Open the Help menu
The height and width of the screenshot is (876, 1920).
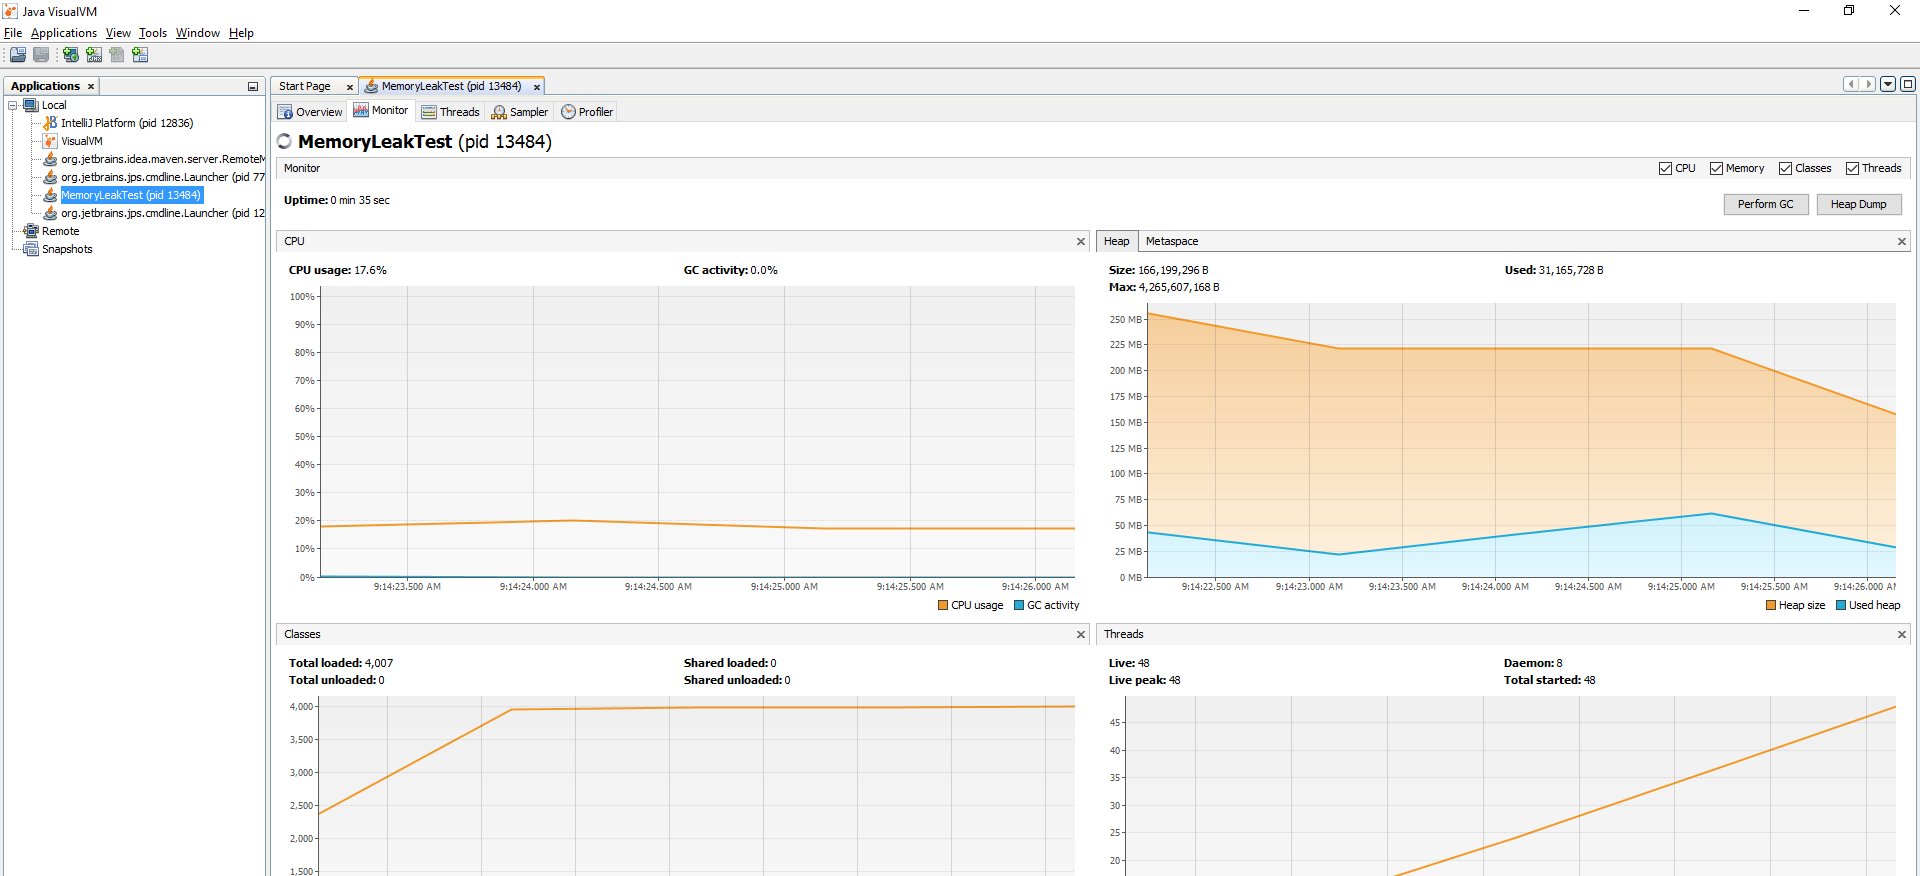pyautogui.click(x=241, y=33)
